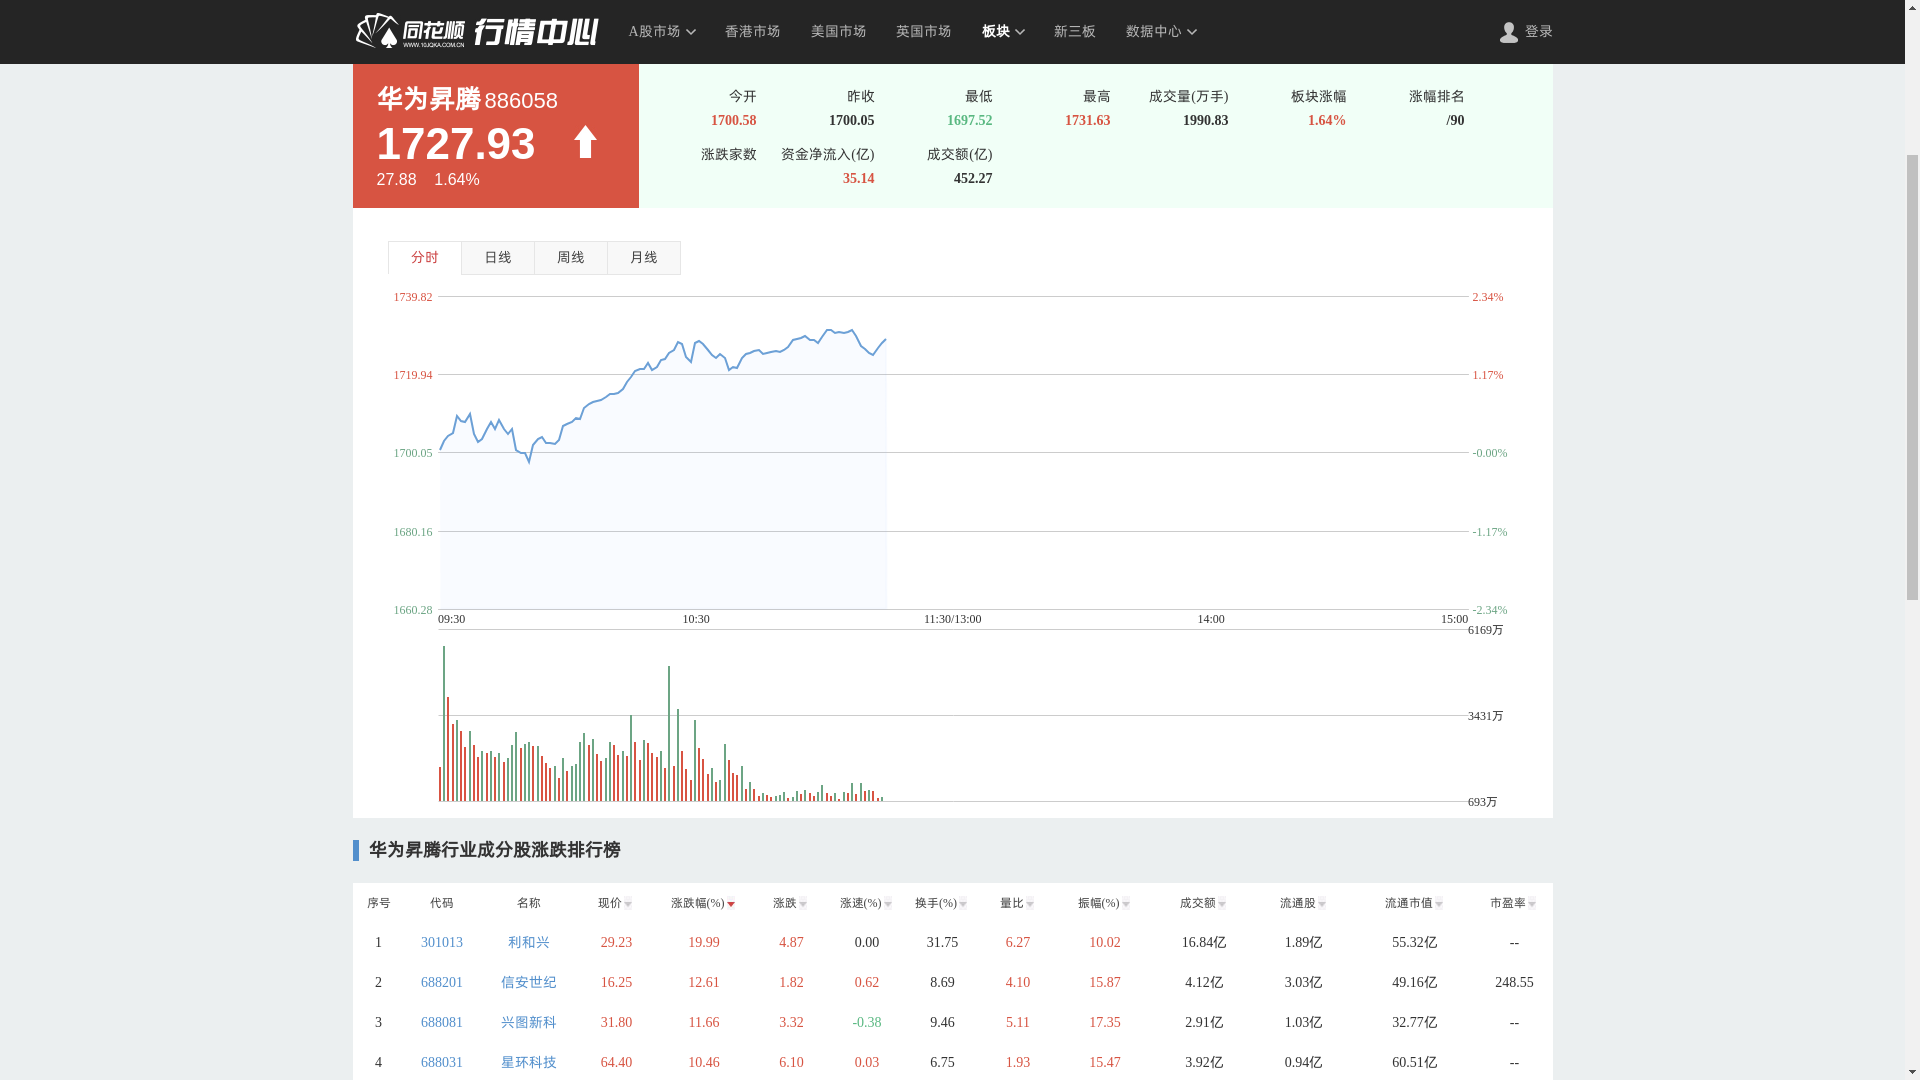The height and width of the screenshot is (1080, 1920).
Task: Click the 现价 column sort arrow
Action: pyautogui.click(x=628, y=904)
